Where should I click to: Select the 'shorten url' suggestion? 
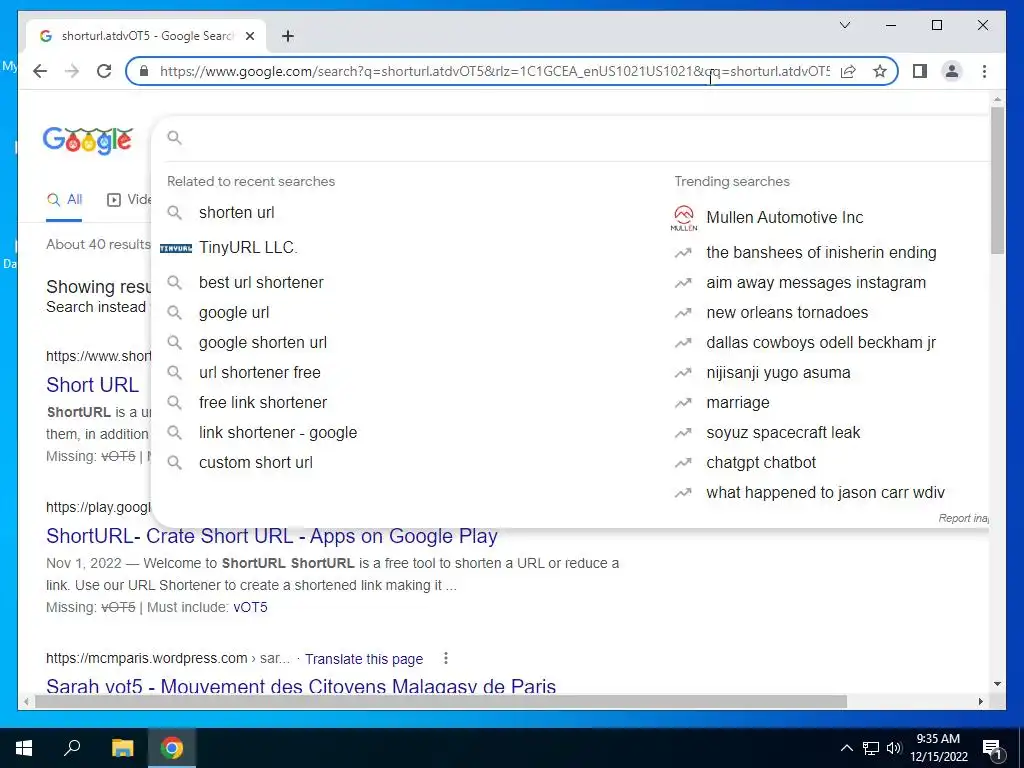236,212
